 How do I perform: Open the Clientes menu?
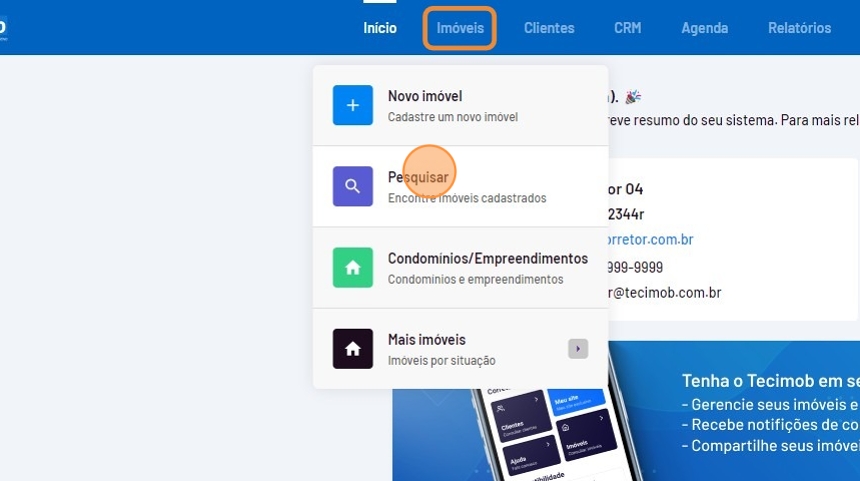tap(549, 28)
